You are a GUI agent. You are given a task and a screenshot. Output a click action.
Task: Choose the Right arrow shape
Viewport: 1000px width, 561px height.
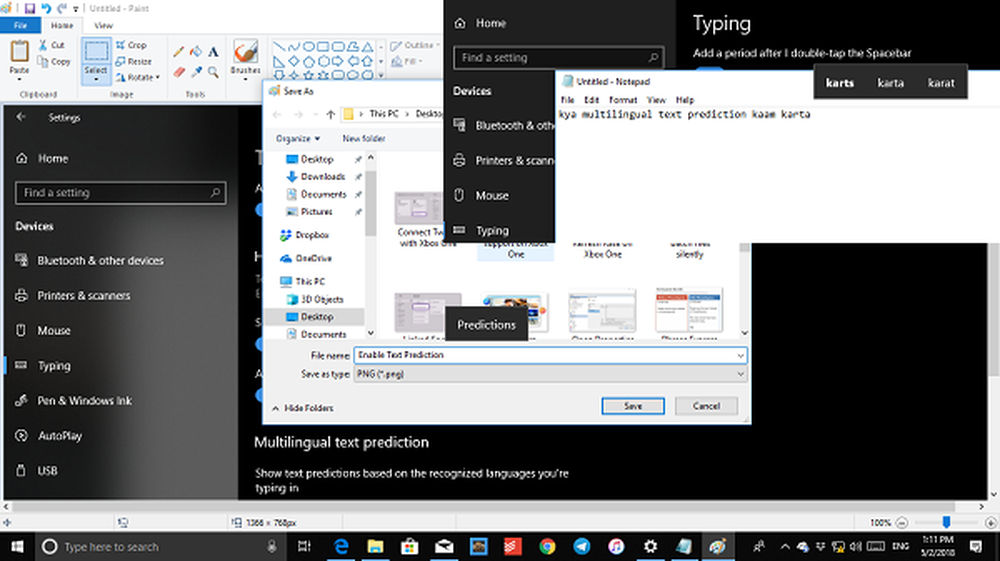click(337, 61)
